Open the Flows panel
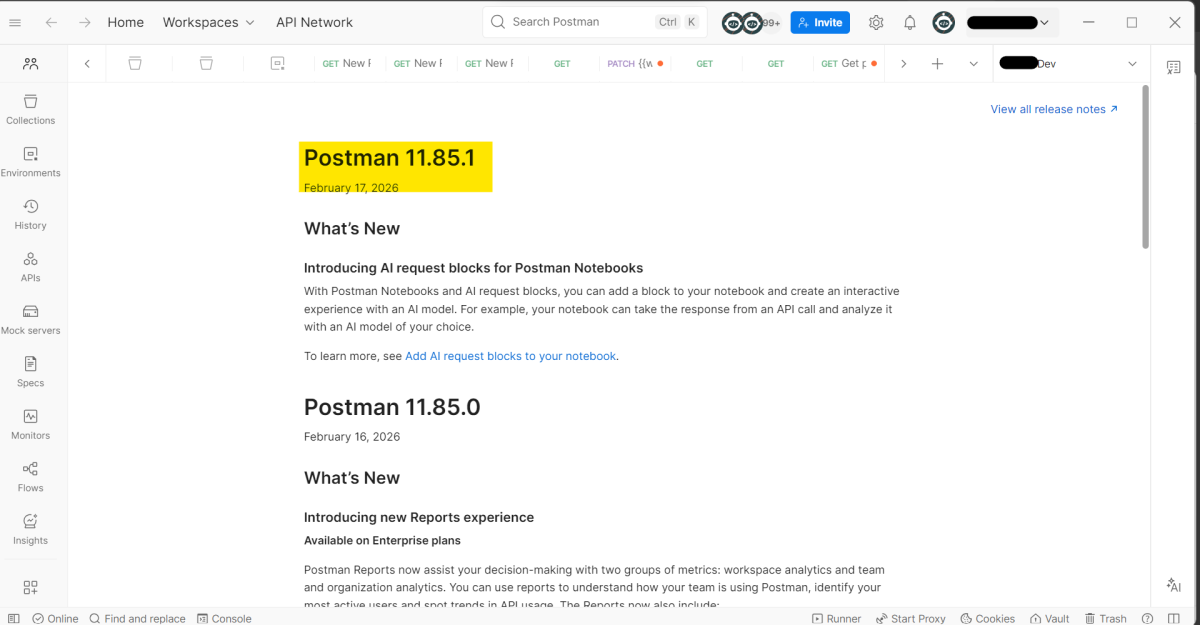 [x=30, y=470]
